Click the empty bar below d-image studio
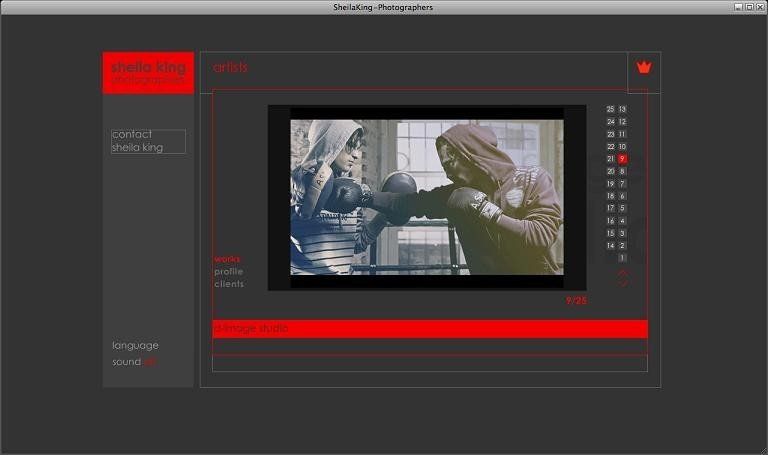The image size is (768, 455). click(429, 363)
